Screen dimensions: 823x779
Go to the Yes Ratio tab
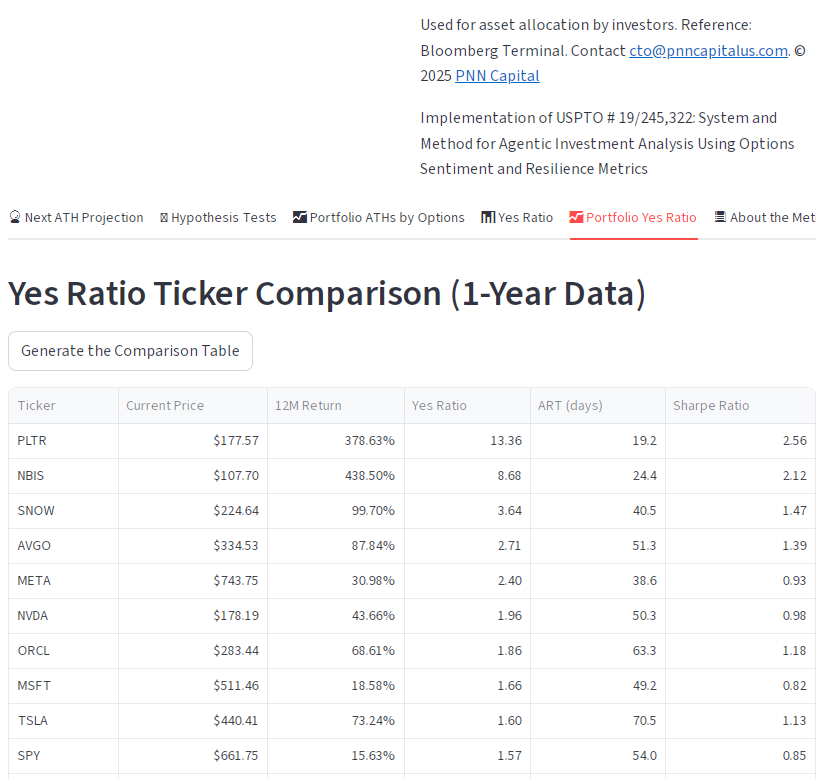(517, 217)
